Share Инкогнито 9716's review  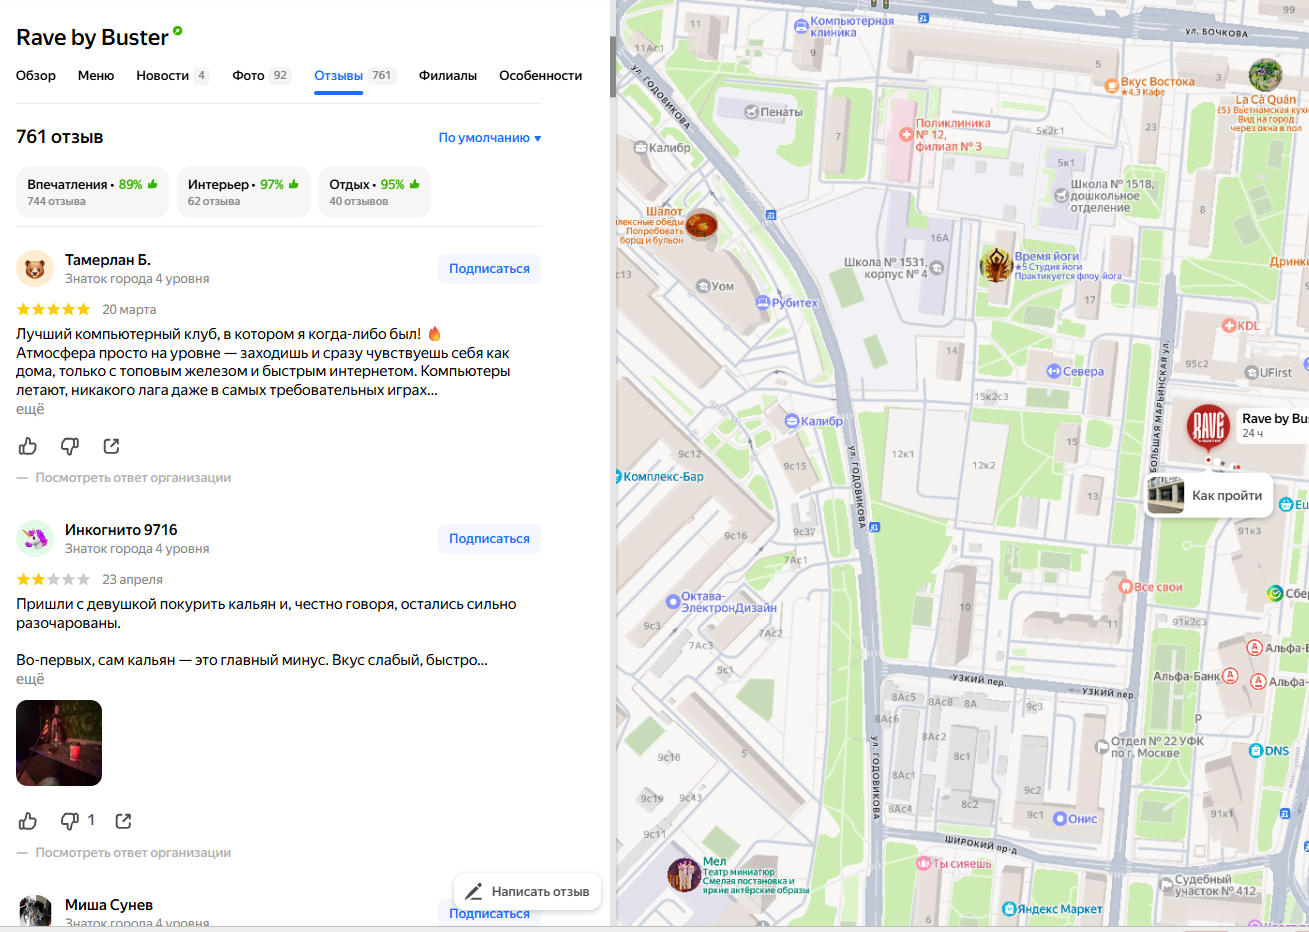click(124, 821)
